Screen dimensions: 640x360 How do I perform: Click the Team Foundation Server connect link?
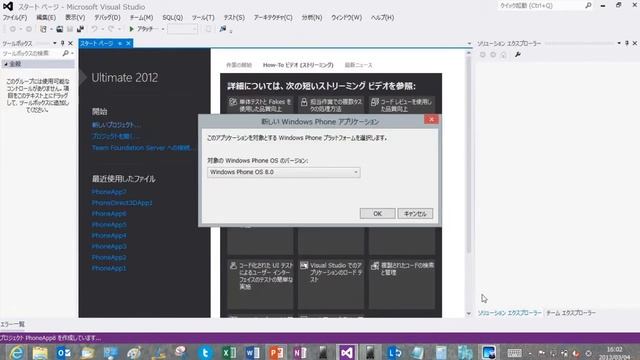142,148
